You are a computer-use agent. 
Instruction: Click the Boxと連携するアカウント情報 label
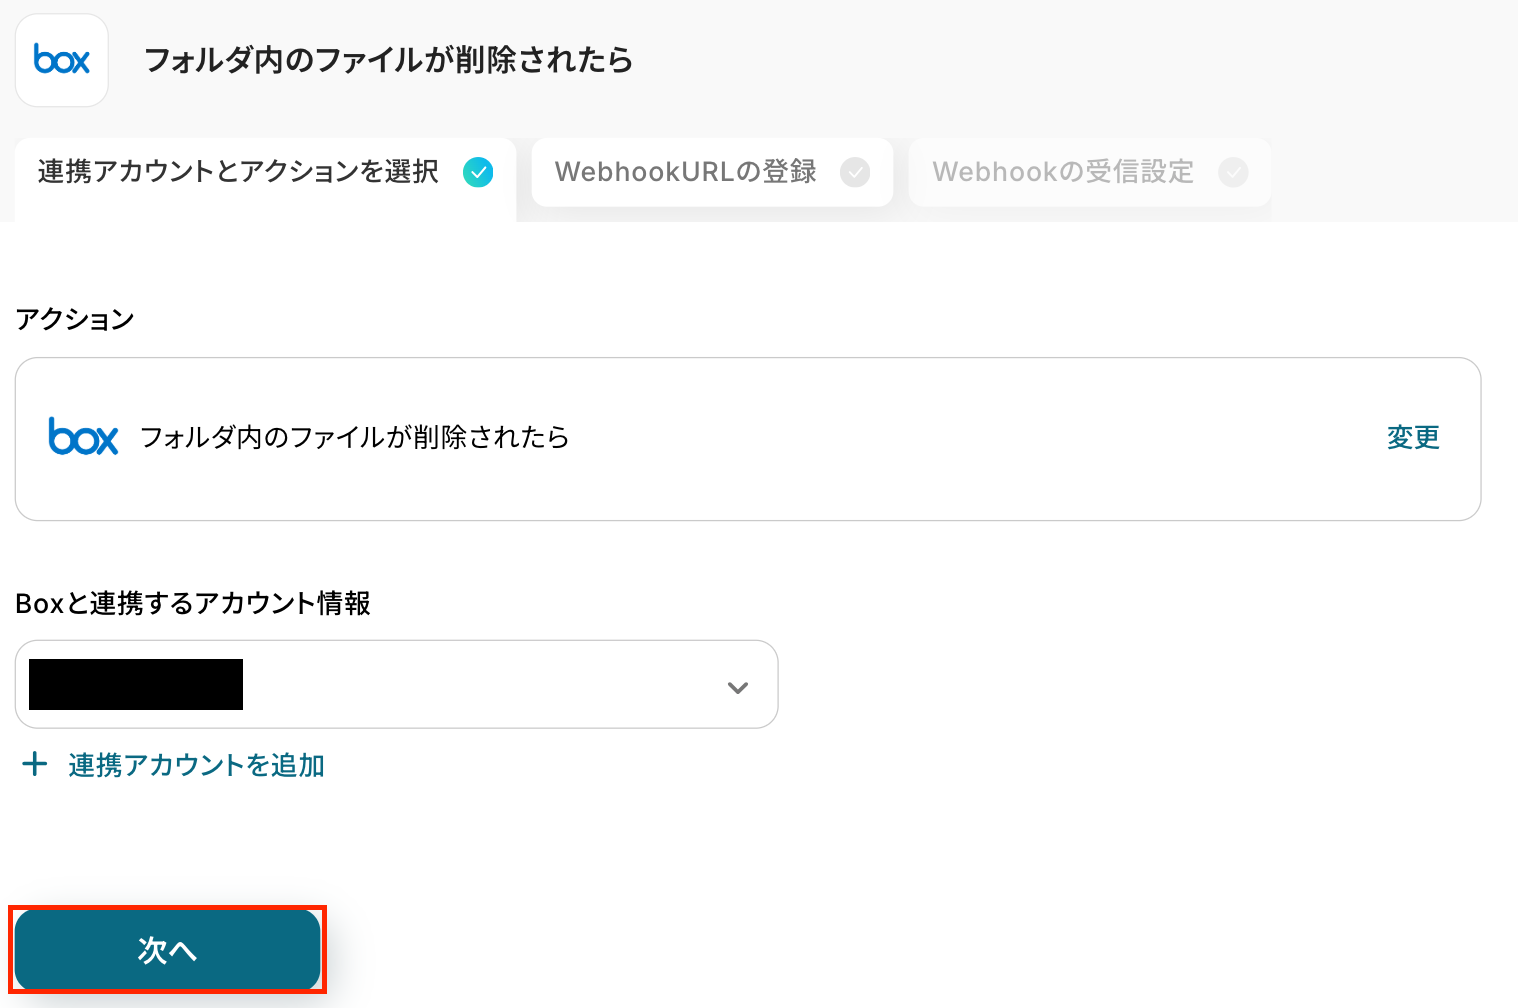point(193,603)
